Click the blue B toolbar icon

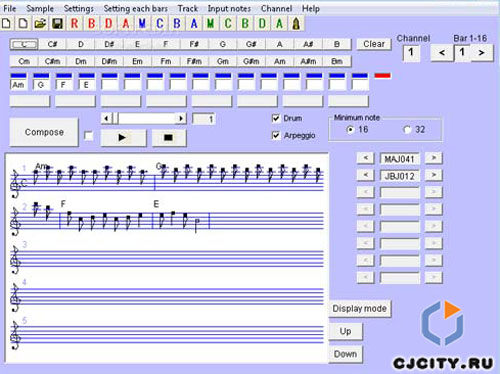(177, 24)
